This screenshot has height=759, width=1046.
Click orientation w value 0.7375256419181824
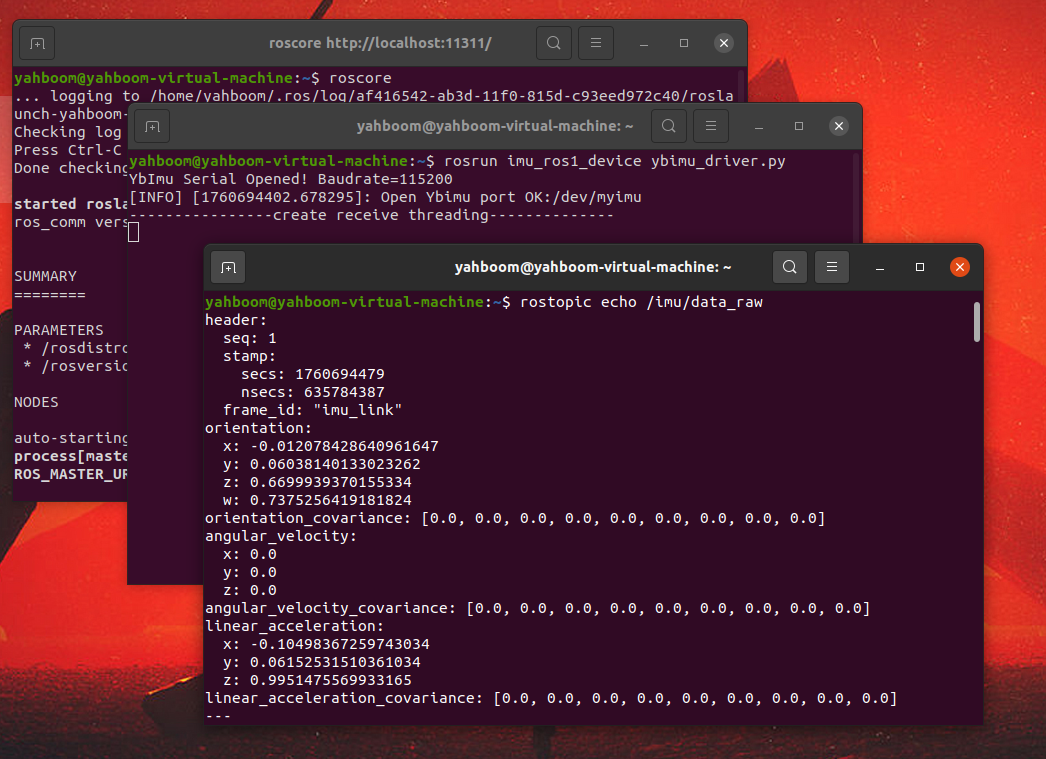[331, 500]
